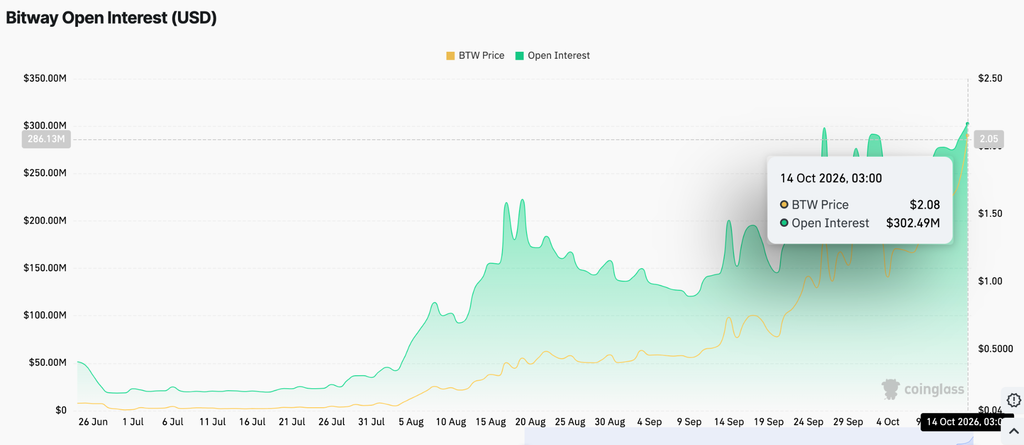
Task: Click the $300.00M left axis label
Action: point(45,125)
